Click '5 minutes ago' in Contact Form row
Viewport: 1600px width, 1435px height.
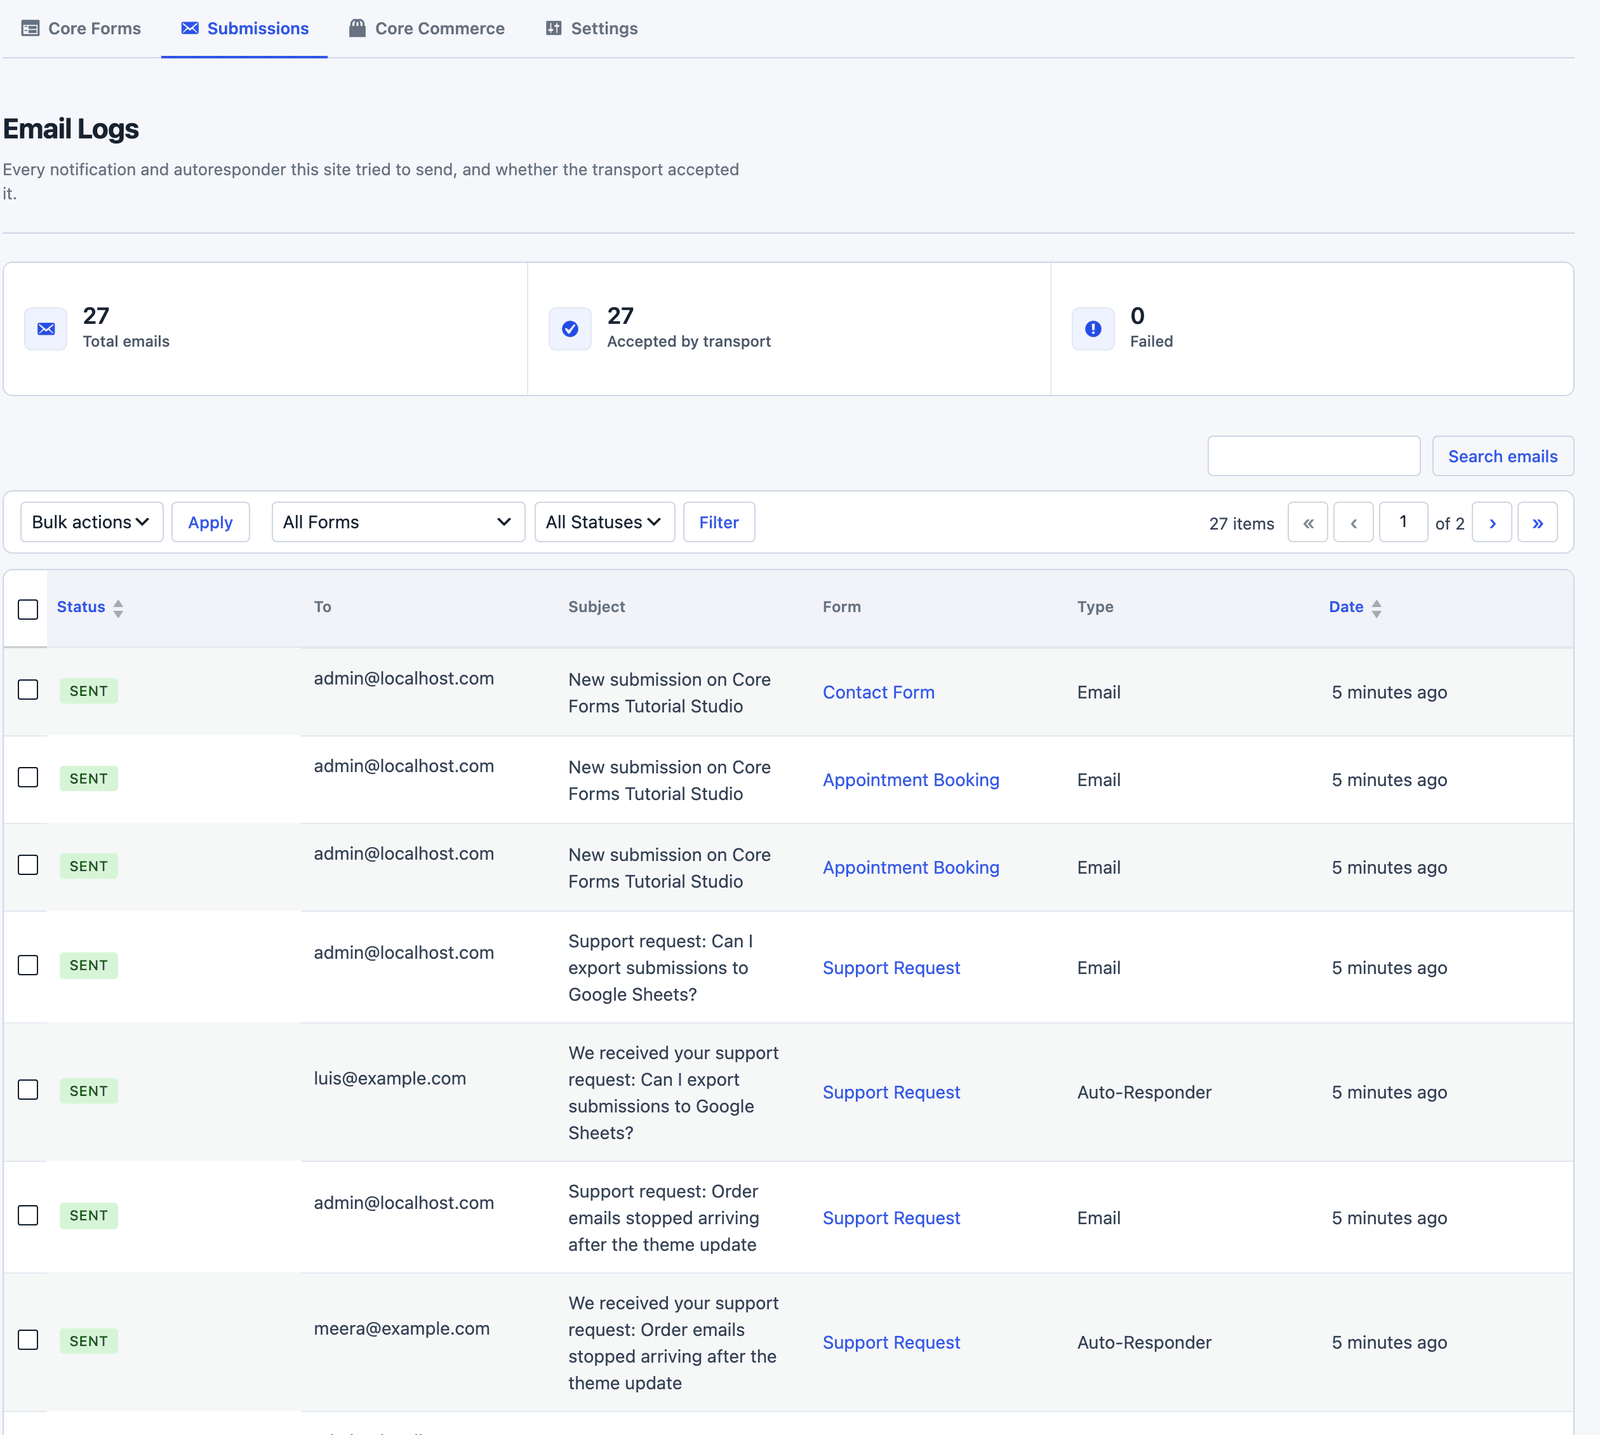(x=1390, y=692)
